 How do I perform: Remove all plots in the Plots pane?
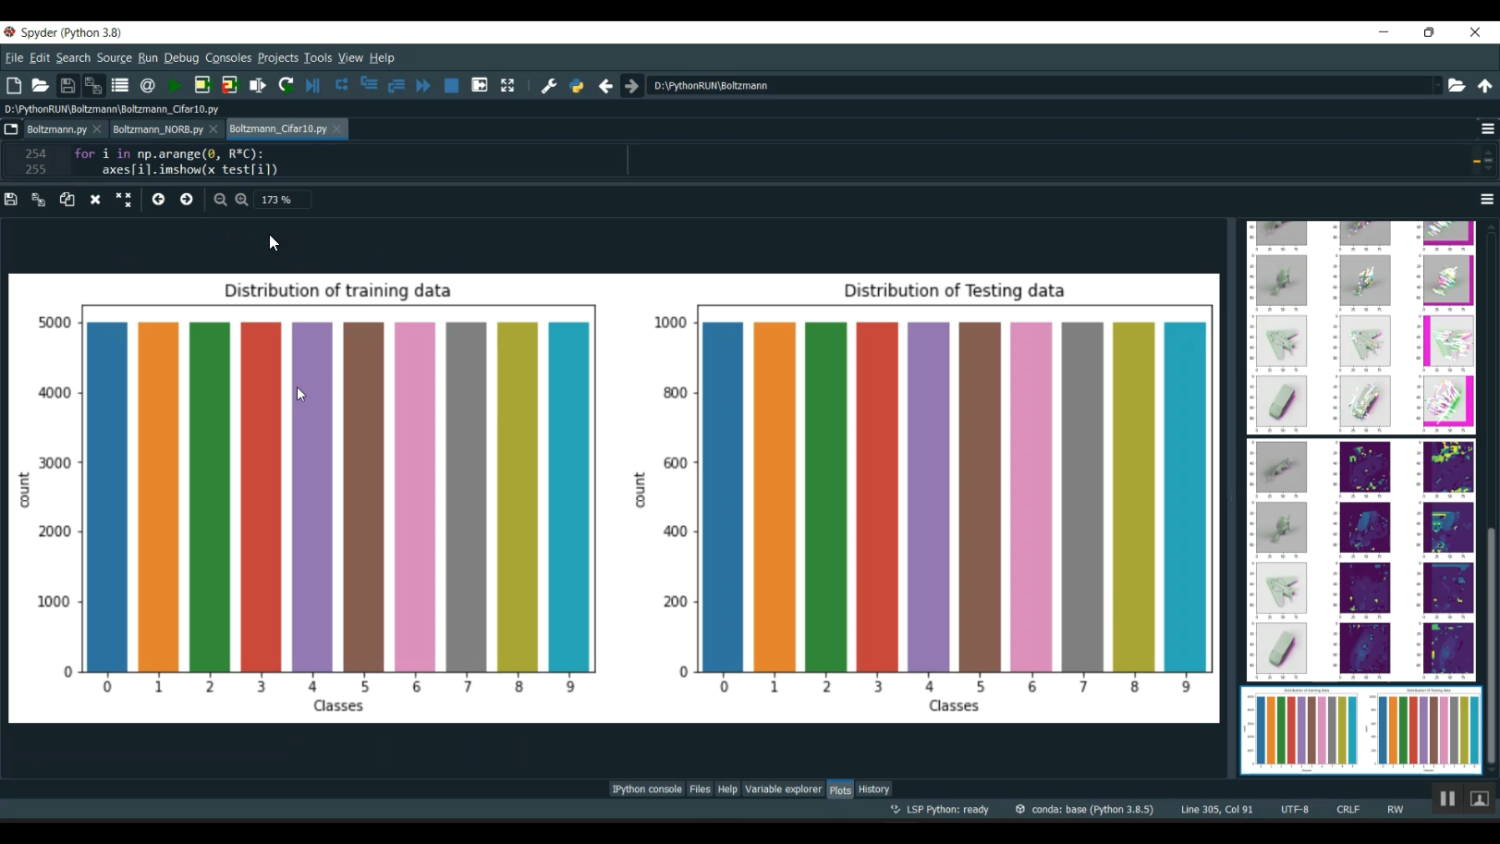123,200
